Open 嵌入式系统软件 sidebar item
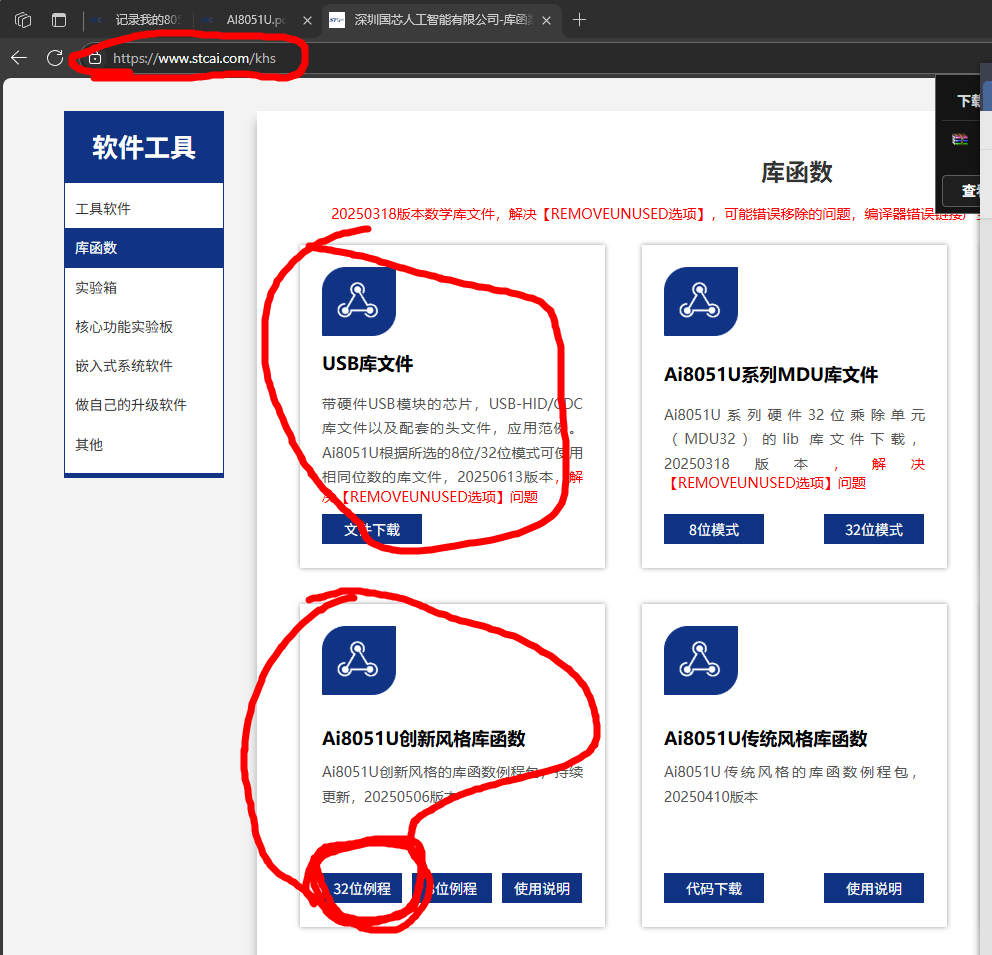Screen dimensions: 992x955 (x=144, y=366)
